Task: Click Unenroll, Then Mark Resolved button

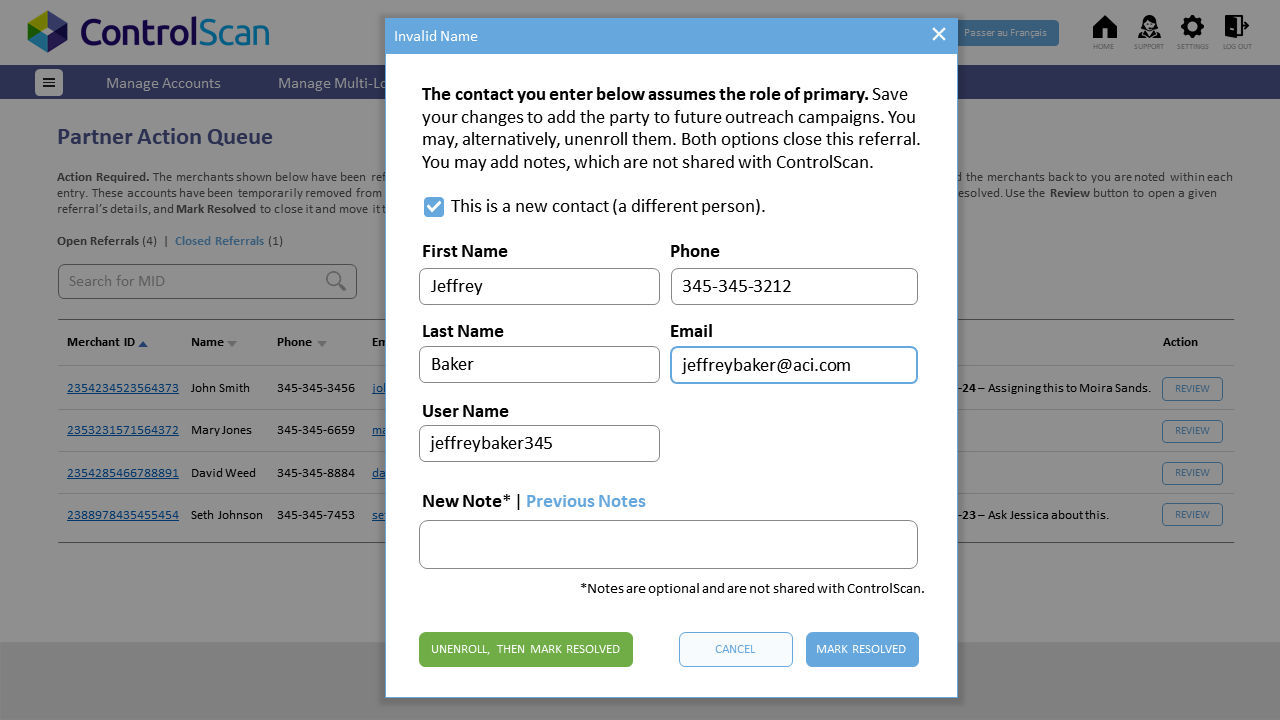Action: [526, 649]
